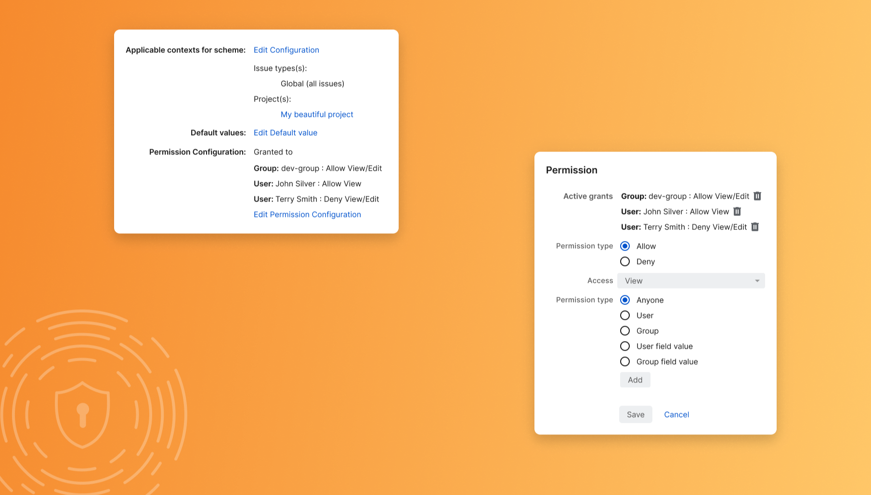Click Edit Default value link

pos(285,133)
